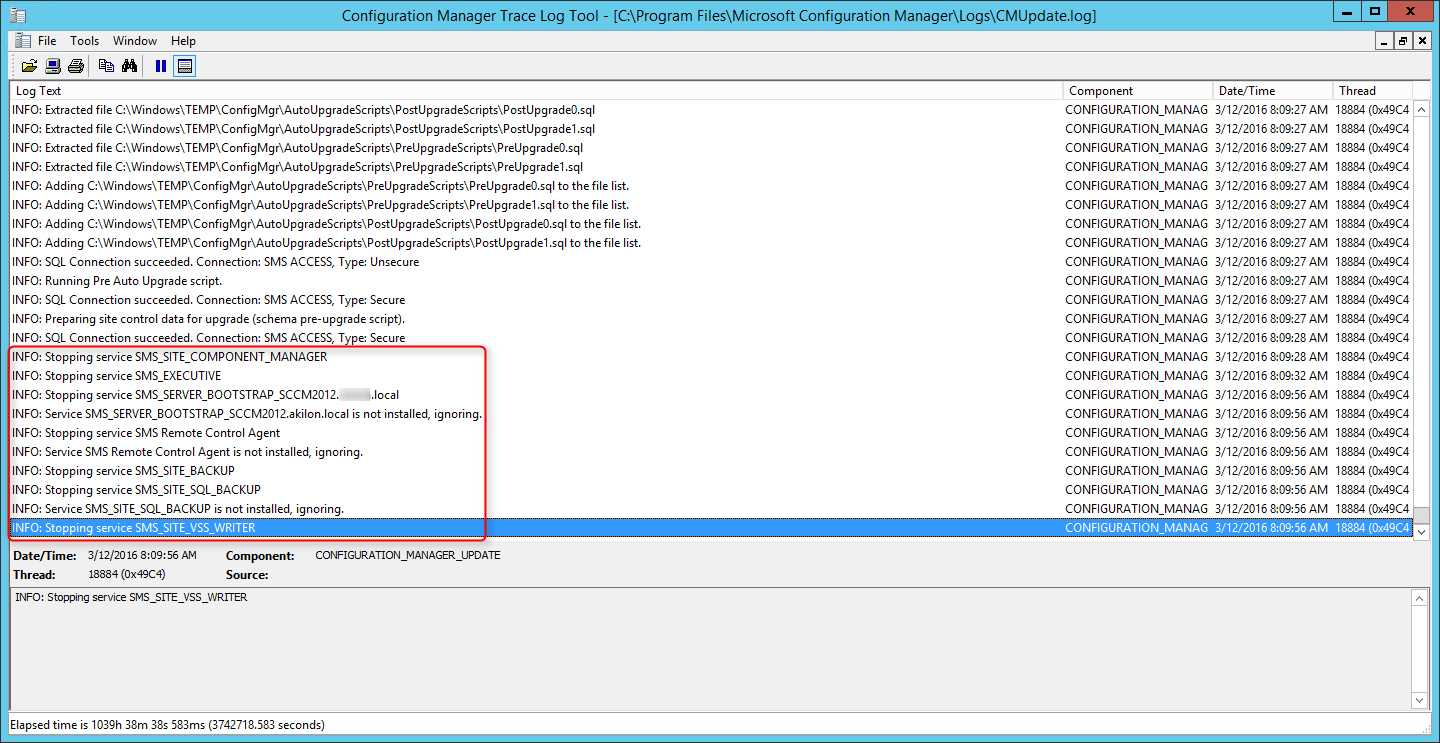Select row 'Stopping service SMS_EXECUTIVE'
Screen dimensions: 1440x743
(x=711, y=376)
